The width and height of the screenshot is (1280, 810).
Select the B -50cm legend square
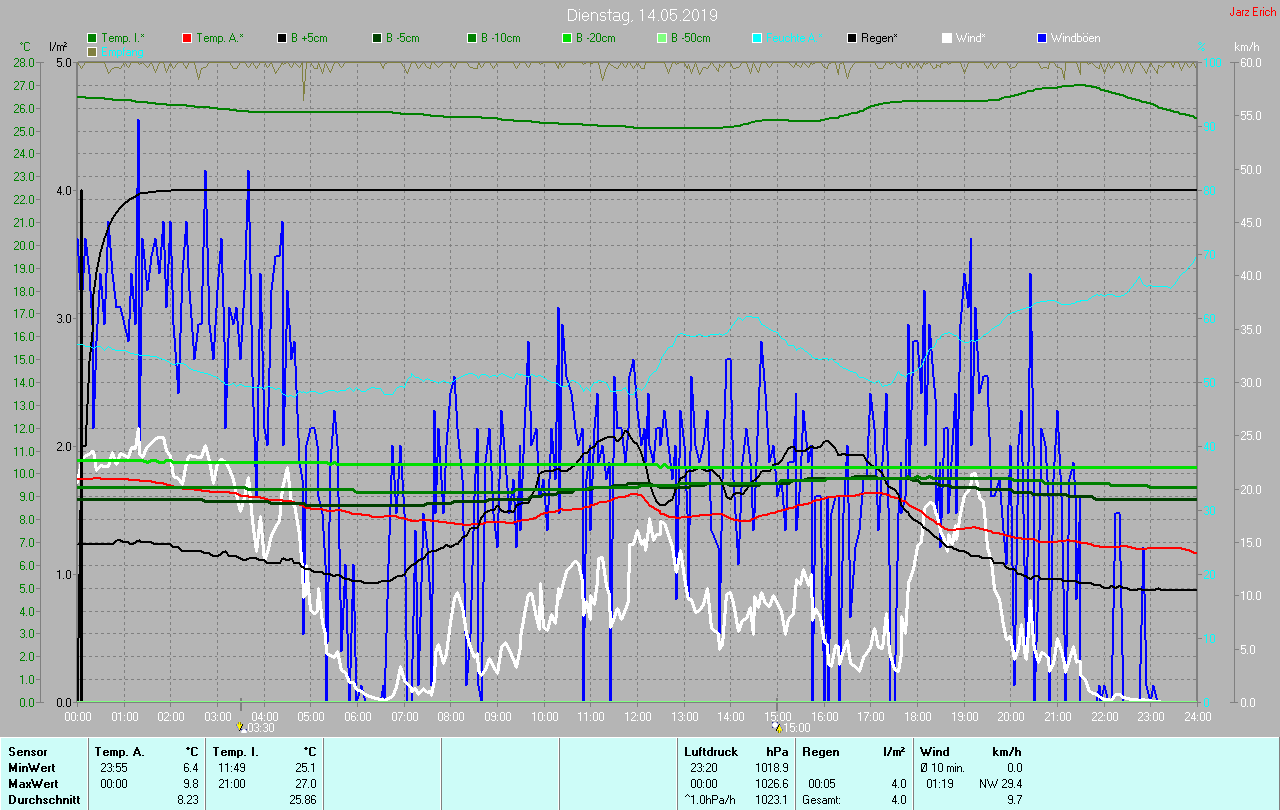(x=662, y=38)
